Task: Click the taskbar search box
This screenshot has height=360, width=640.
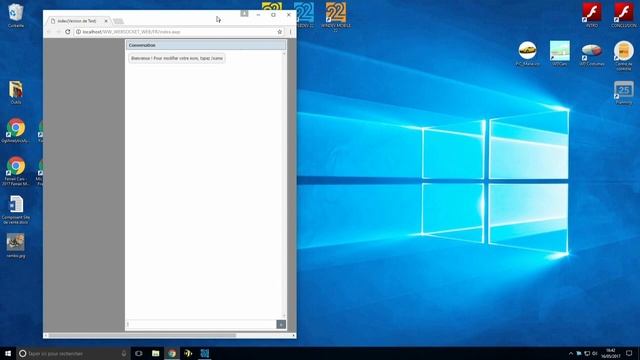Action: tap(73, 353)
